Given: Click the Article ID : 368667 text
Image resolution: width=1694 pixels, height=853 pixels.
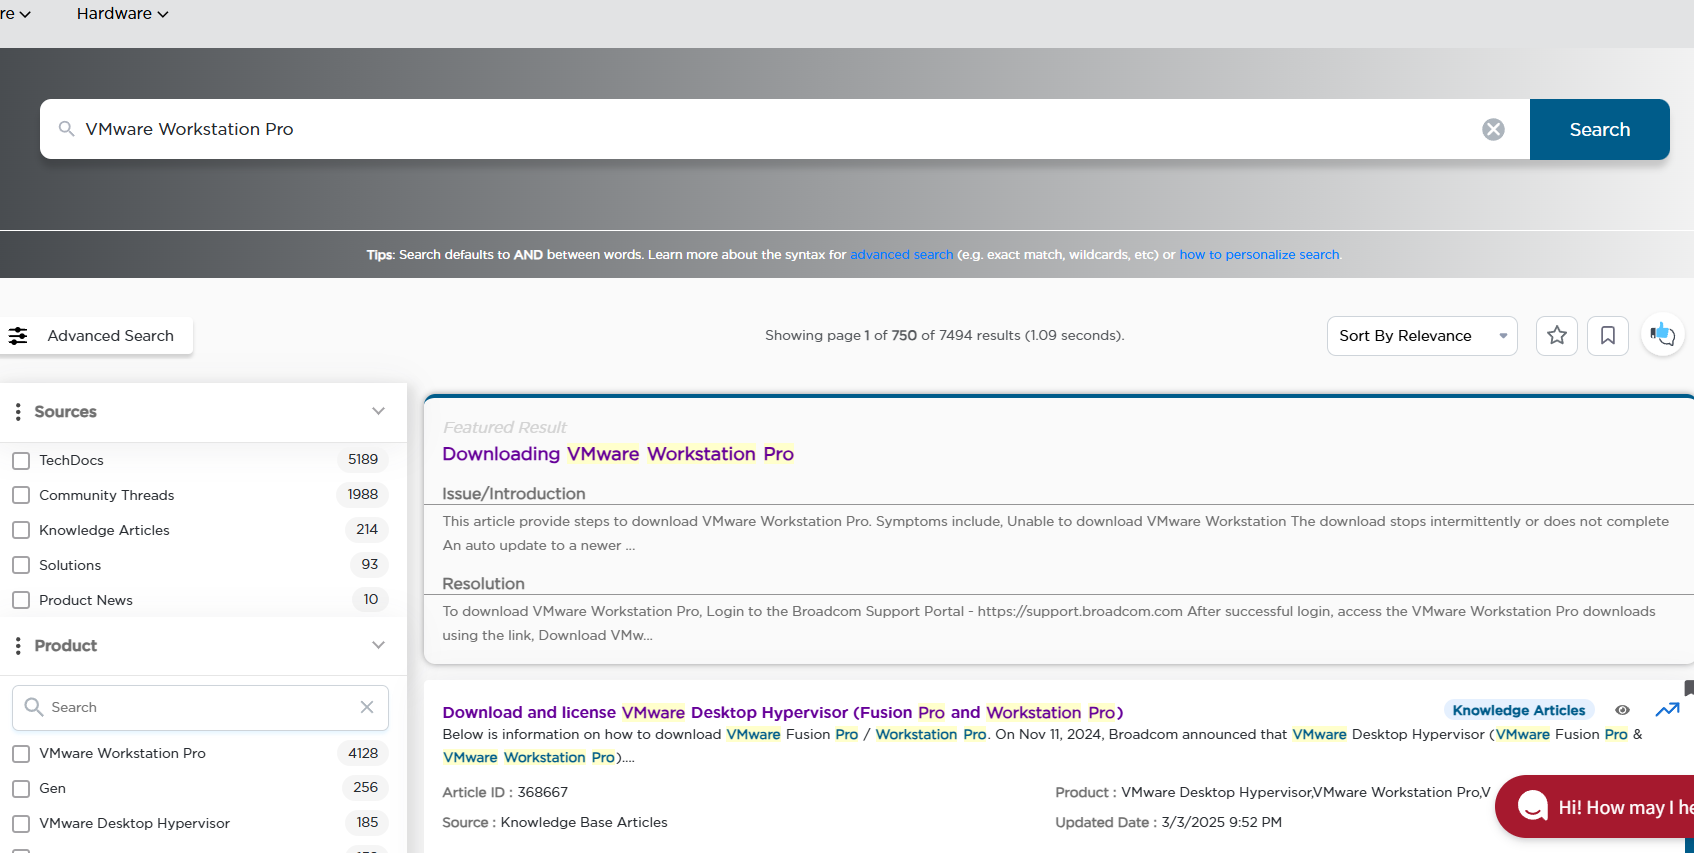Looking at the screenshot, I should click(505, 792).
